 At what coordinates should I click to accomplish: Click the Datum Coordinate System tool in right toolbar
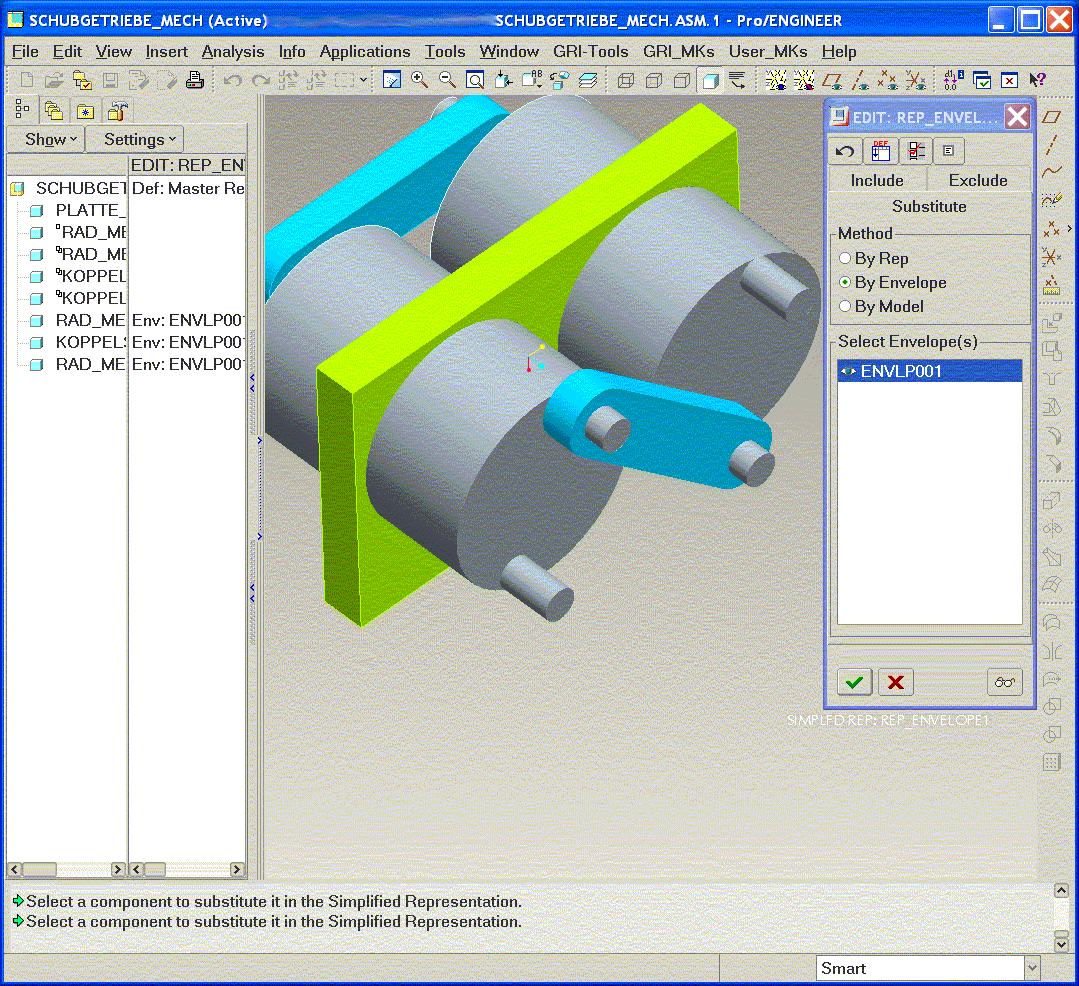pyautogui.click(x=1051, y=257)
